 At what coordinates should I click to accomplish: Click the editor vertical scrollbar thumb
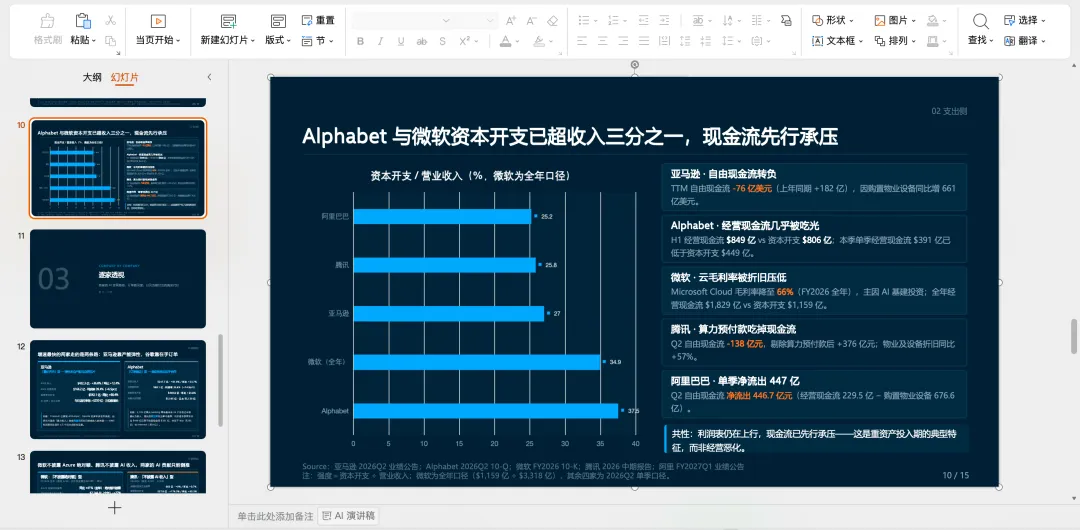tap(1073, 336)
